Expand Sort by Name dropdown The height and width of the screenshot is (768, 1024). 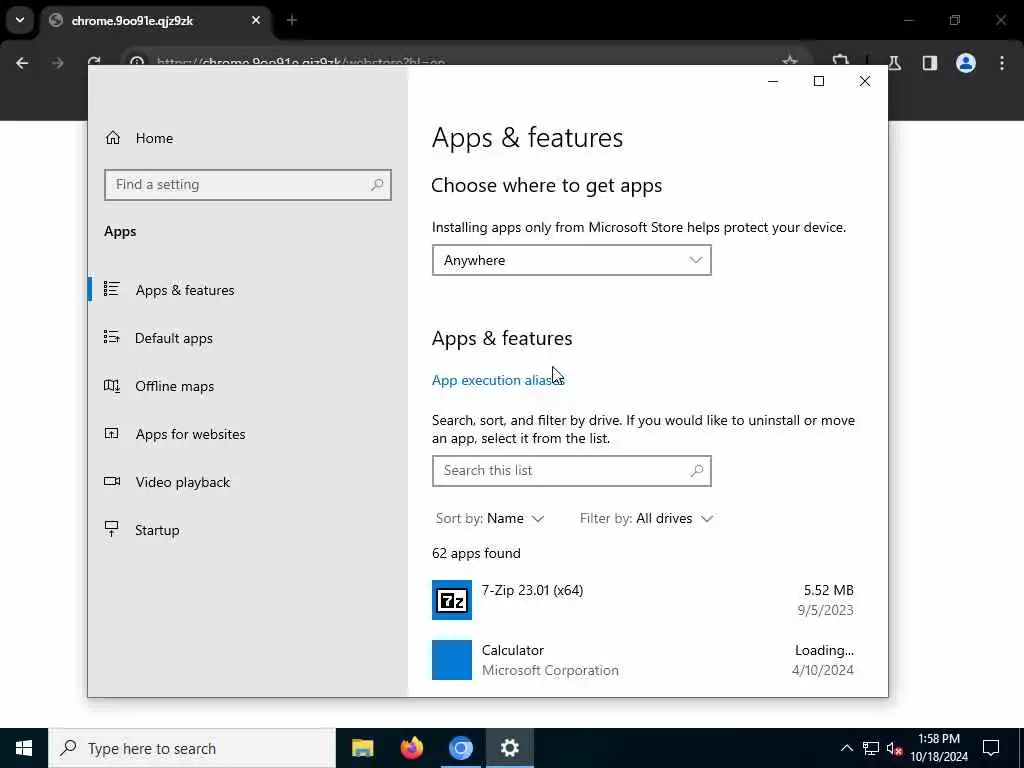coord(490,519)
